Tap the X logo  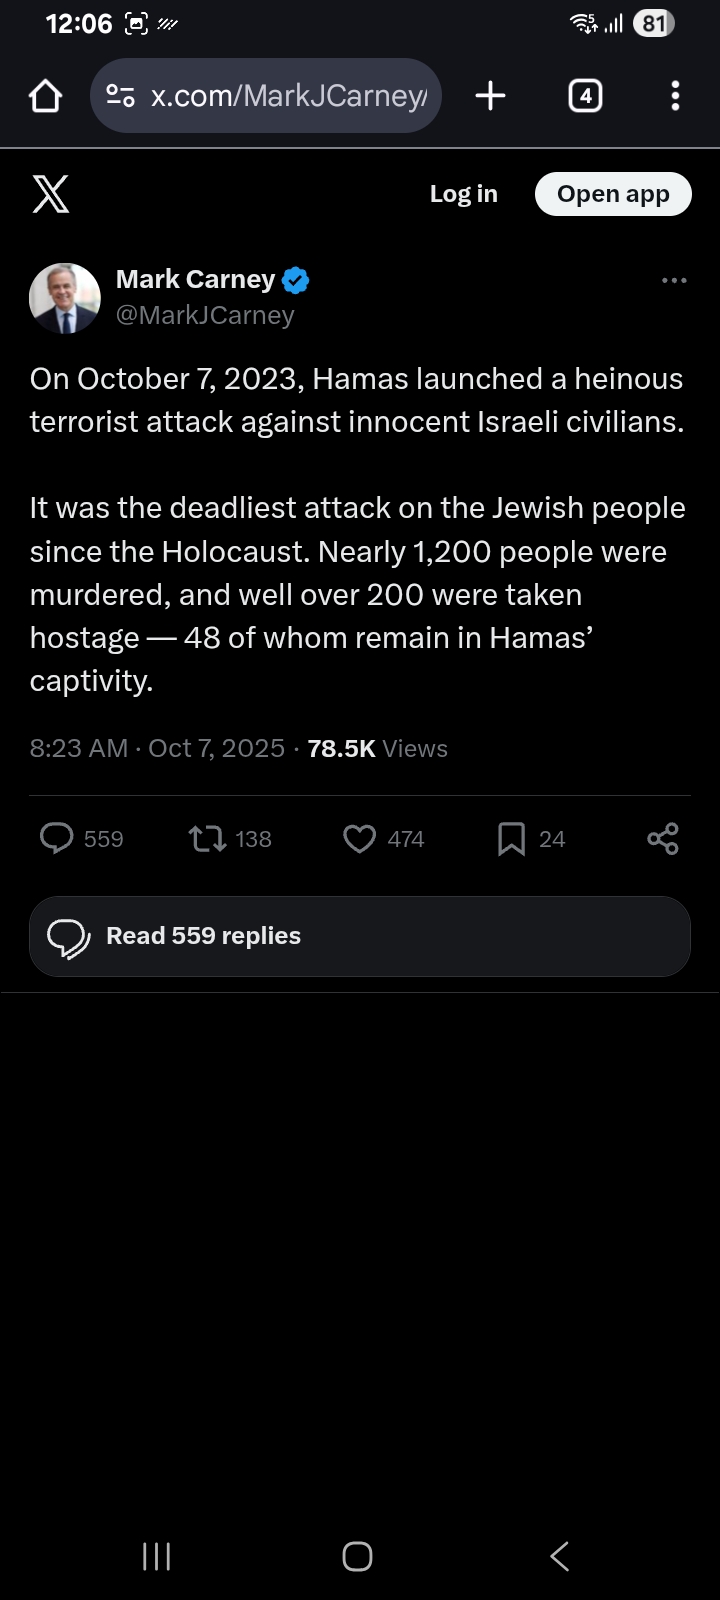point(51,194)
